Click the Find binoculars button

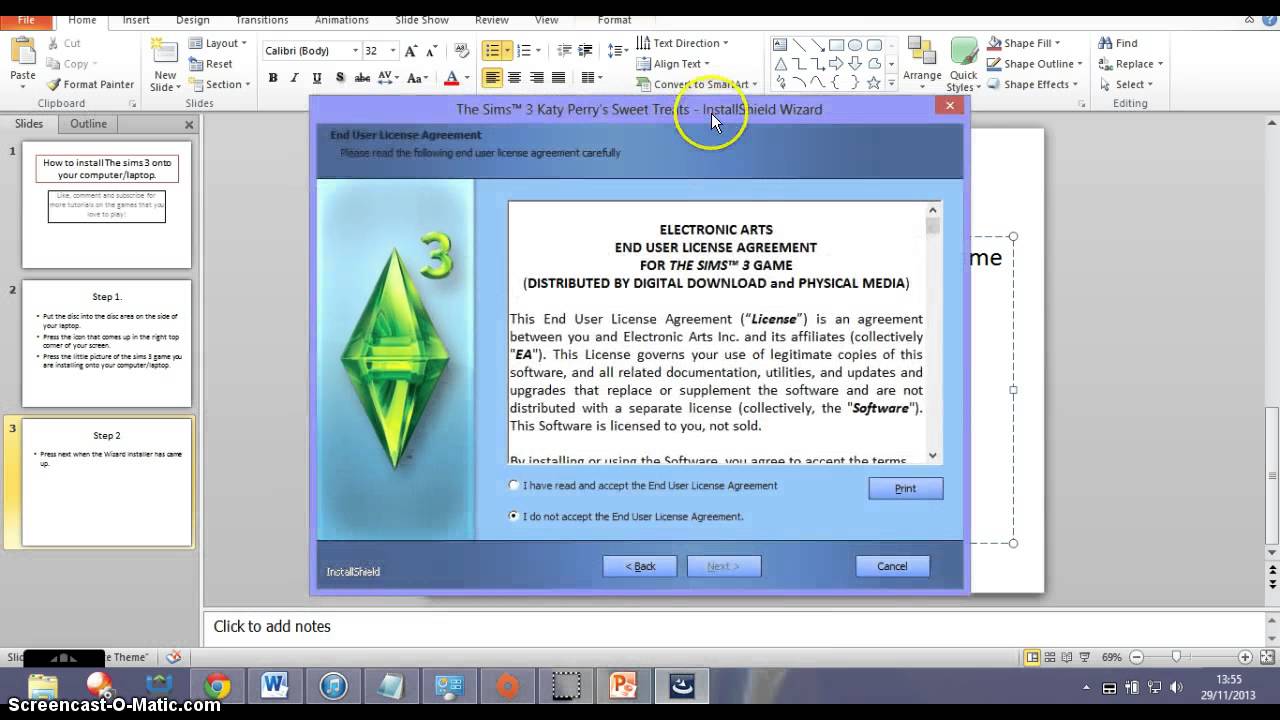[x=1117, y=43]
